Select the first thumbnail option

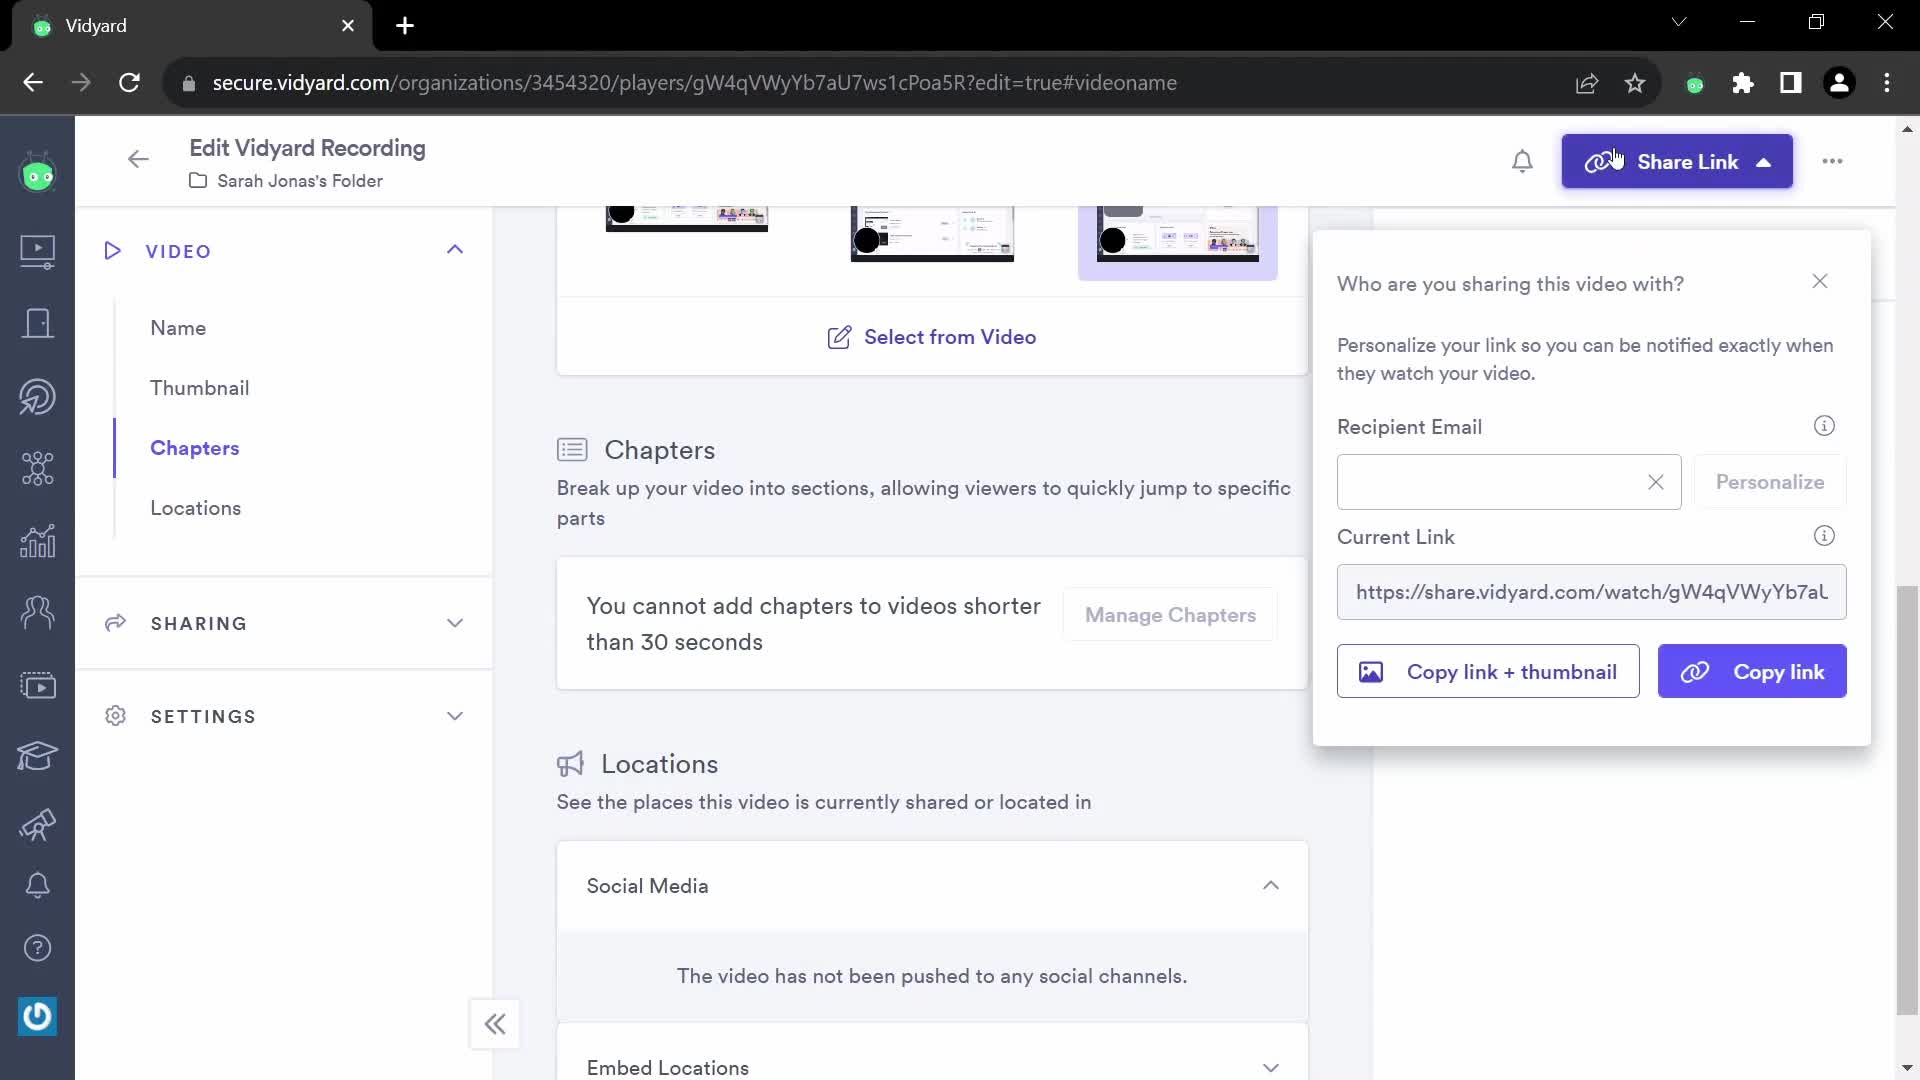coord(687,219)
